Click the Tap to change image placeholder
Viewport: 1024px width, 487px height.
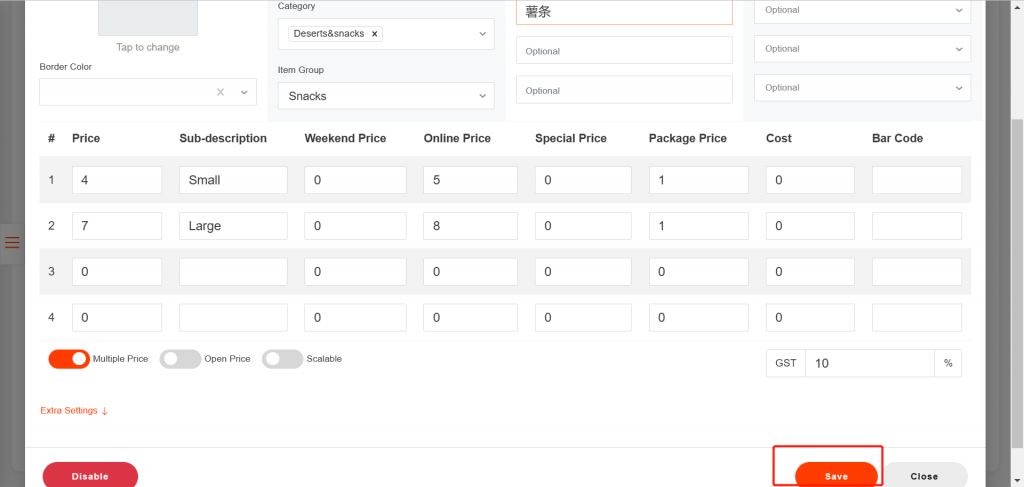tap(147, 18)
